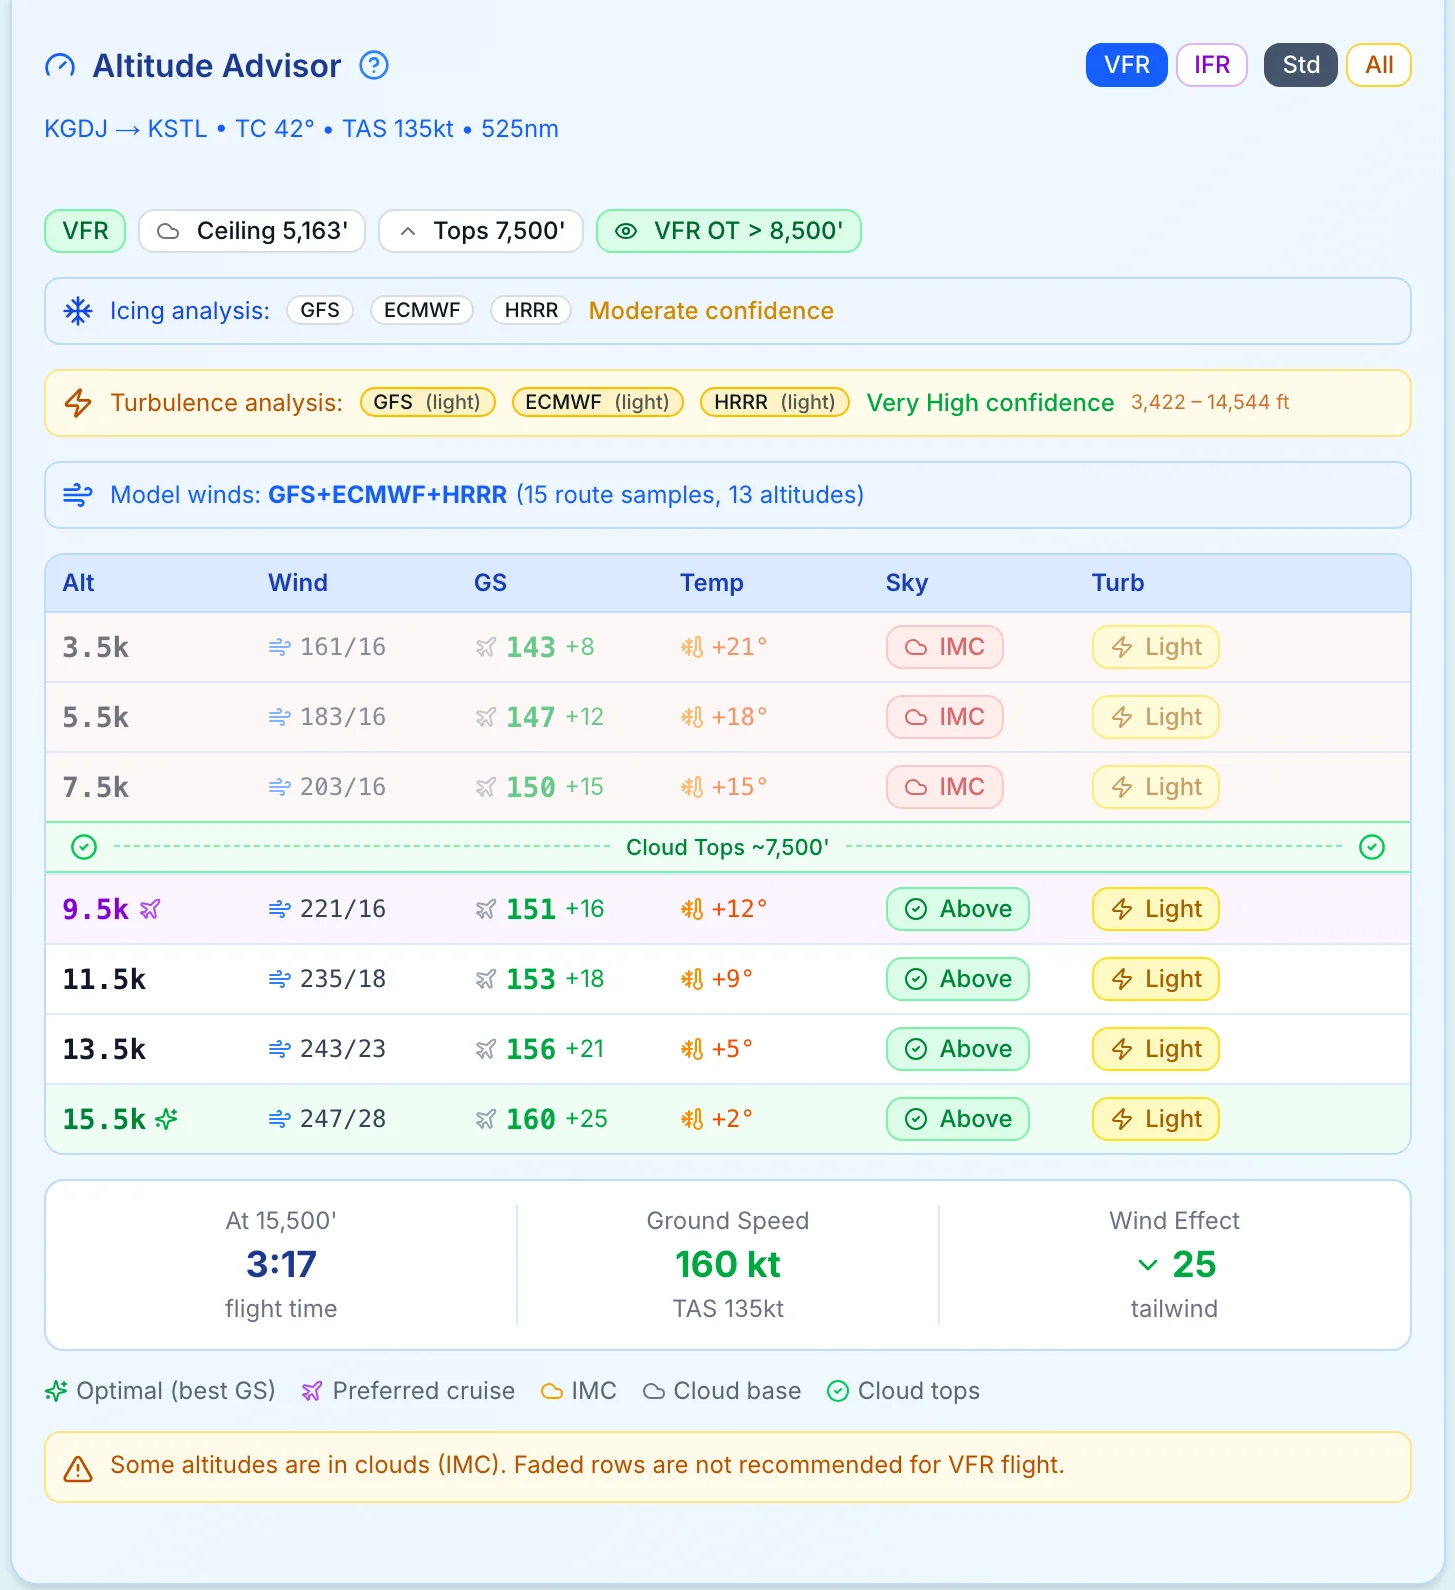Screen dimensions: 1455x1590
Task: Click the snowflake icing analysis icon
Action: click(x=78, y=311)
